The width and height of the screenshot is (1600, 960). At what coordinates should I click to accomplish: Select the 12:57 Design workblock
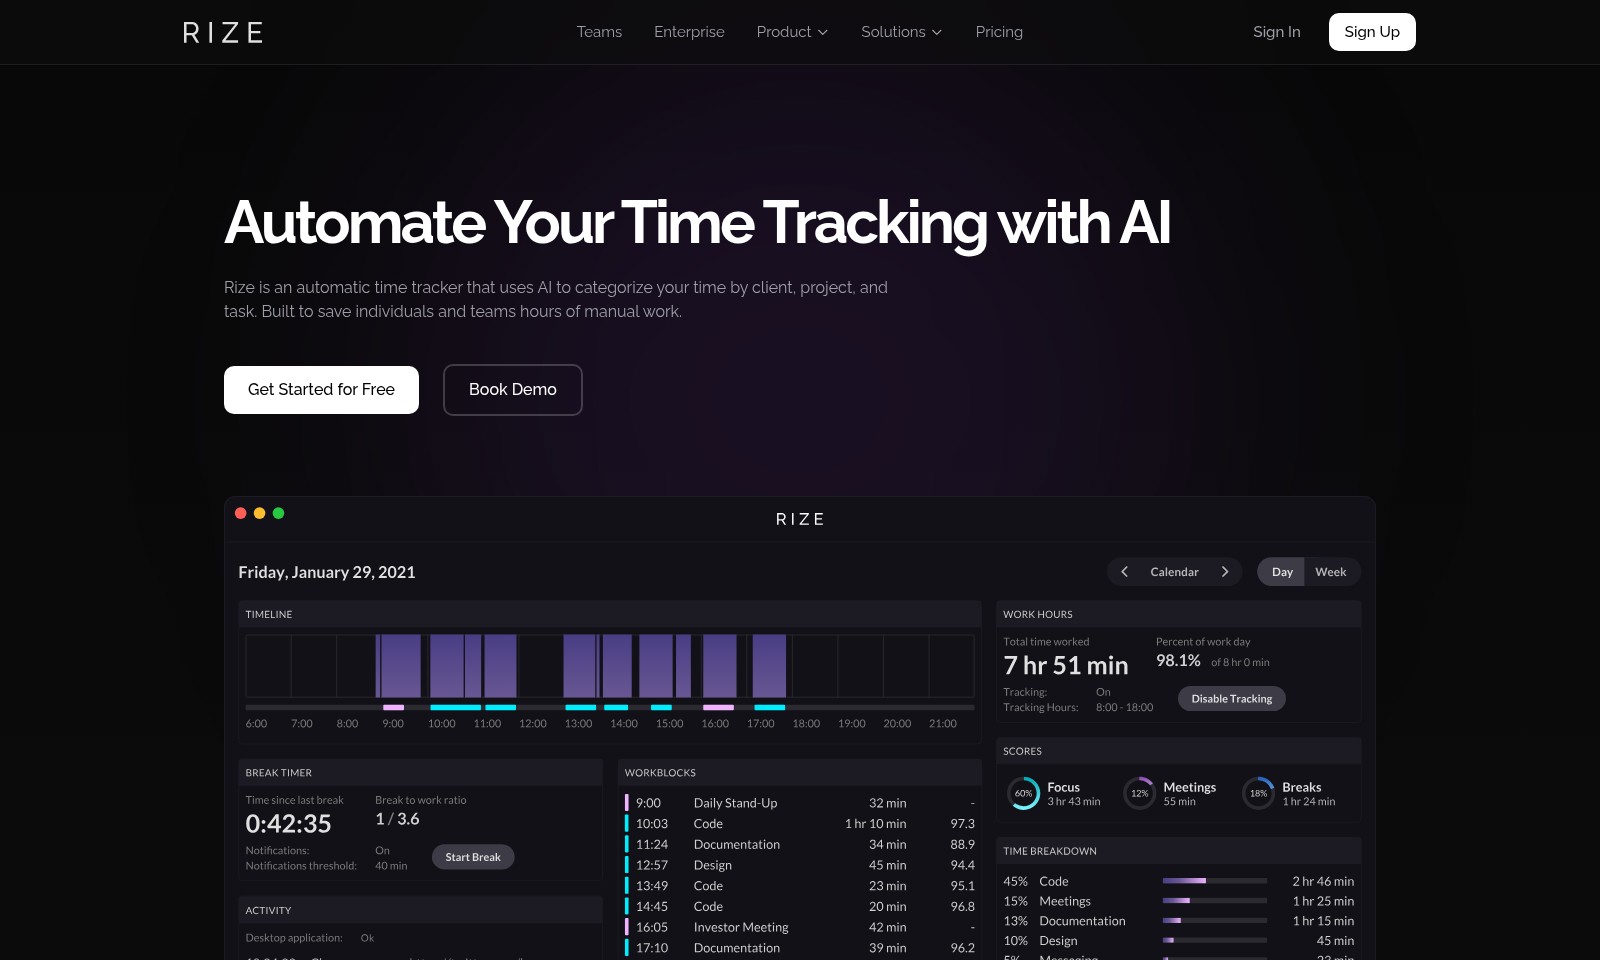click(x=800, y=865)
